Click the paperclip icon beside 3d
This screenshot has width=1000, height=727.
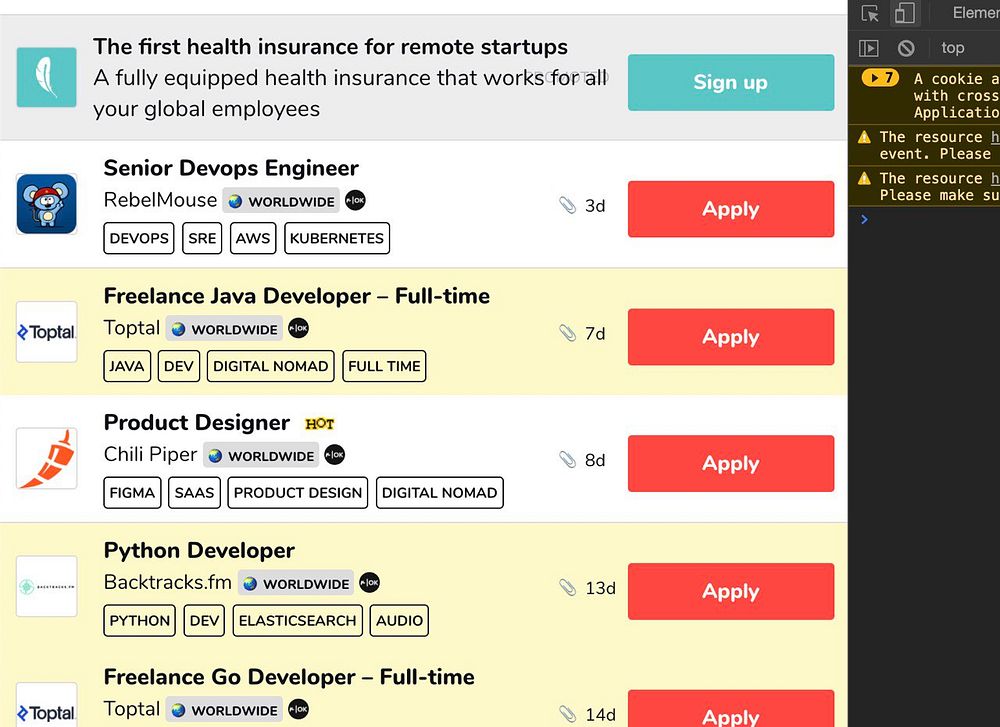tap(568, 205)
